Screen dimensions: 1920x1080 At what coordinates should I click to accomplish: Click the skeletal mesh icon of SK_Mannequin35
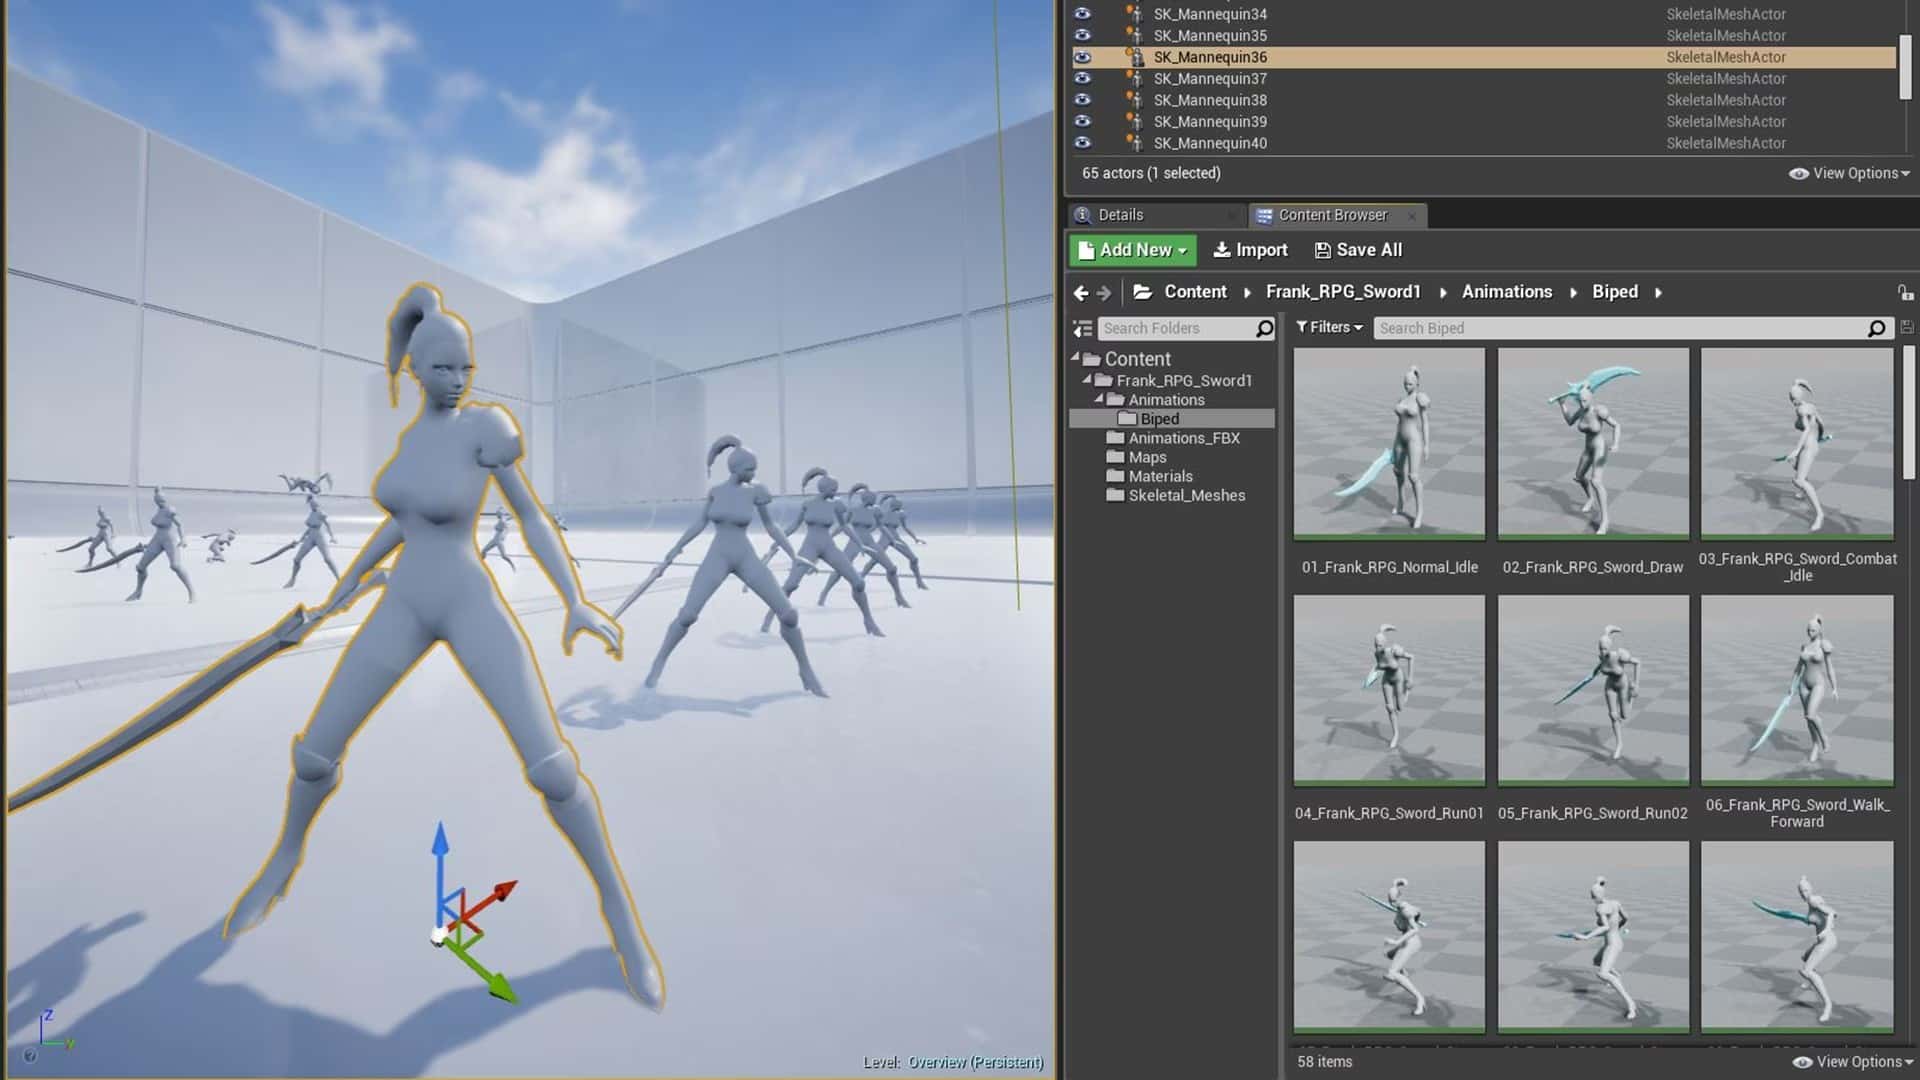pyautogui.click(x=1134, y=35)
